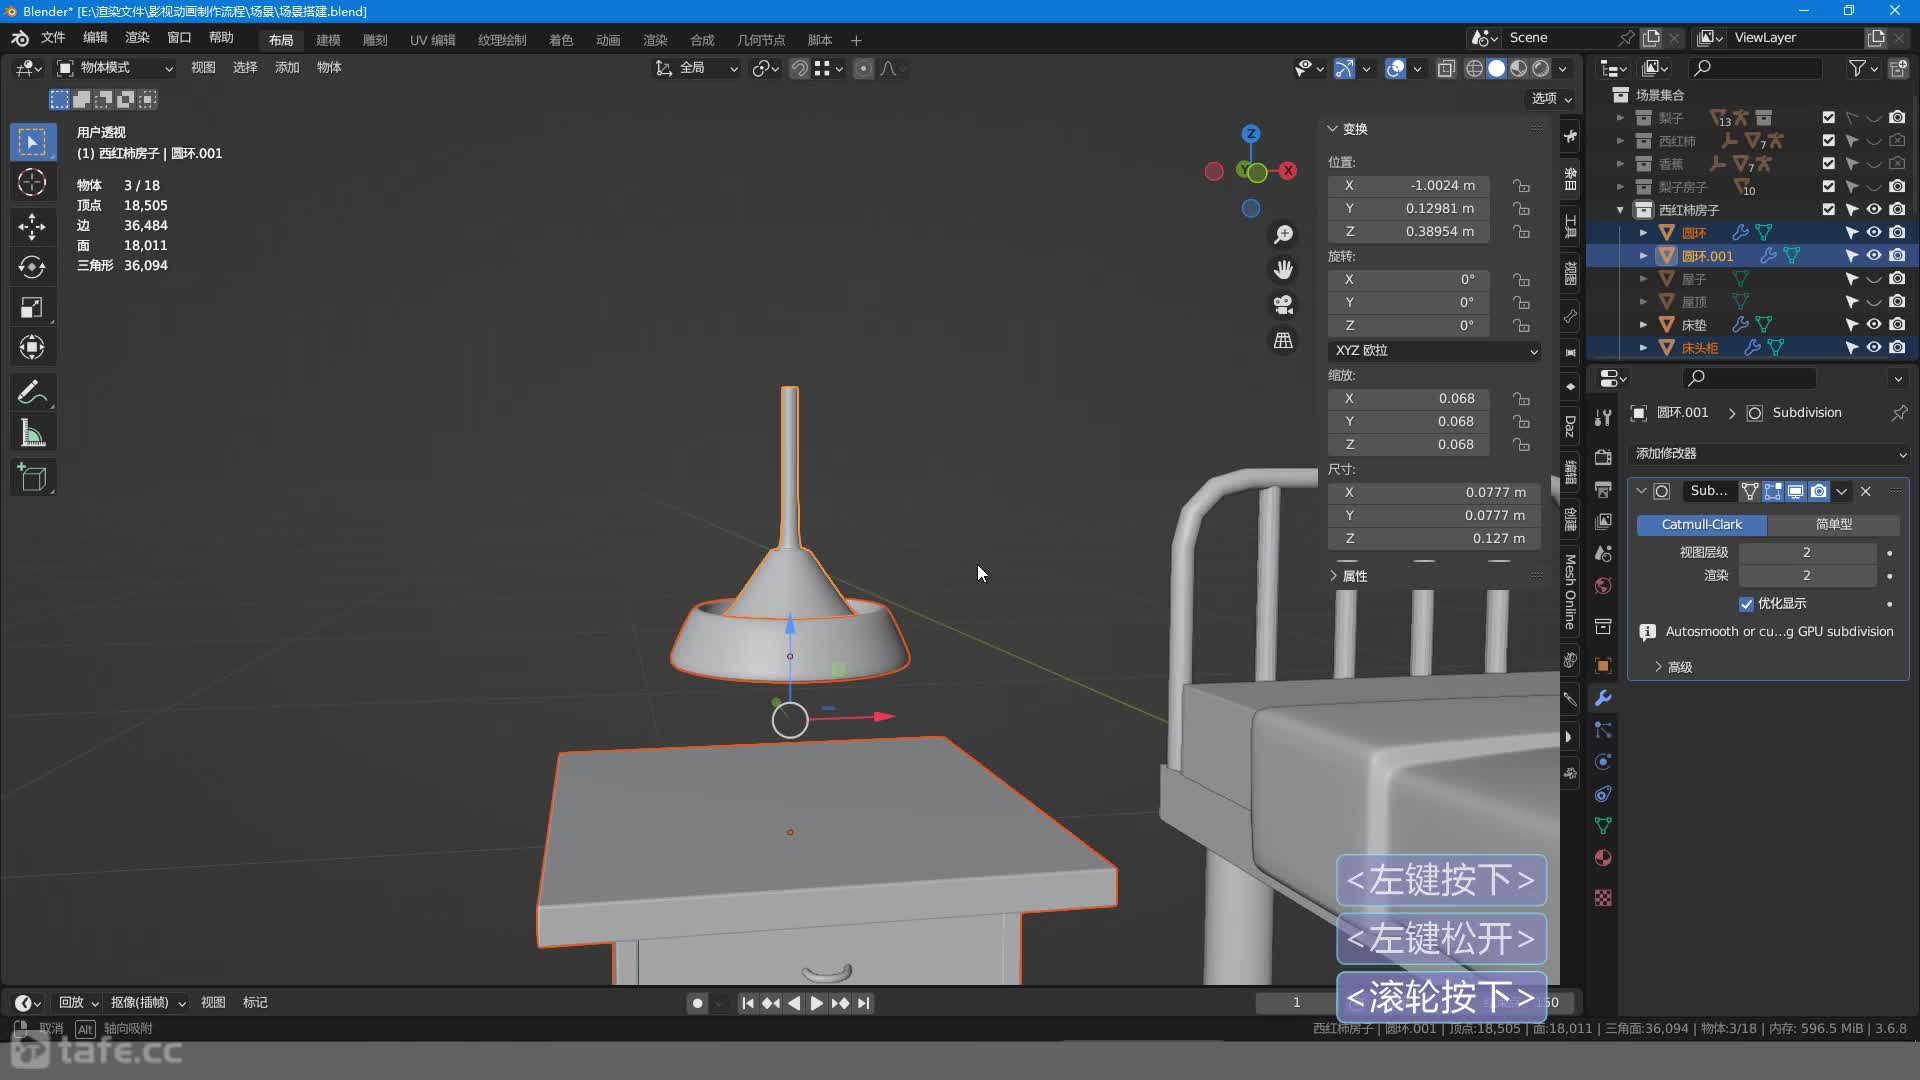
Task: Toggle X-ray display in viewport header
Action: (1446, 68)
